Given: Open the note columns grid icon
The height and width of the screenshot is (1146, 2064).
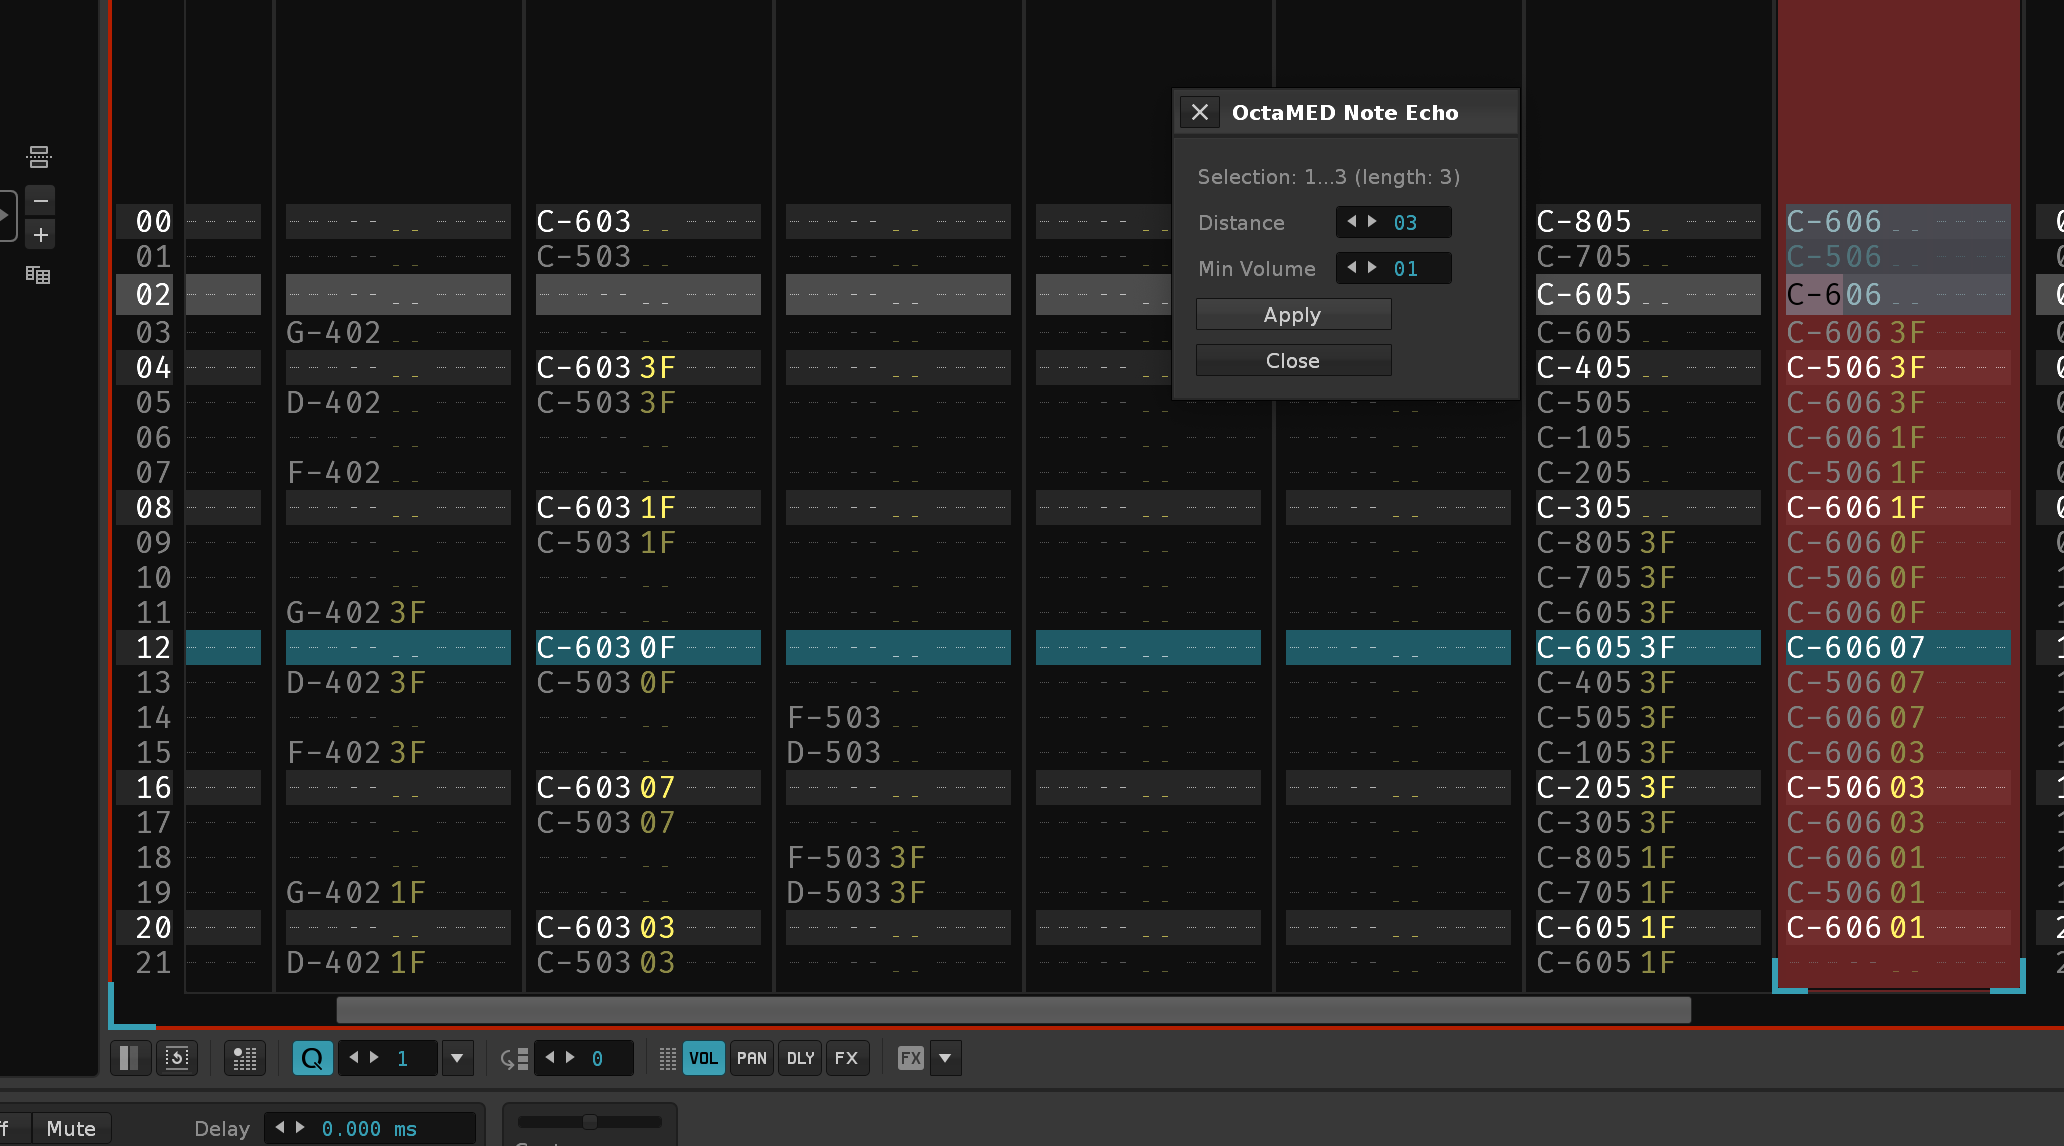Looking at the screenshot, I should 245,1058.
